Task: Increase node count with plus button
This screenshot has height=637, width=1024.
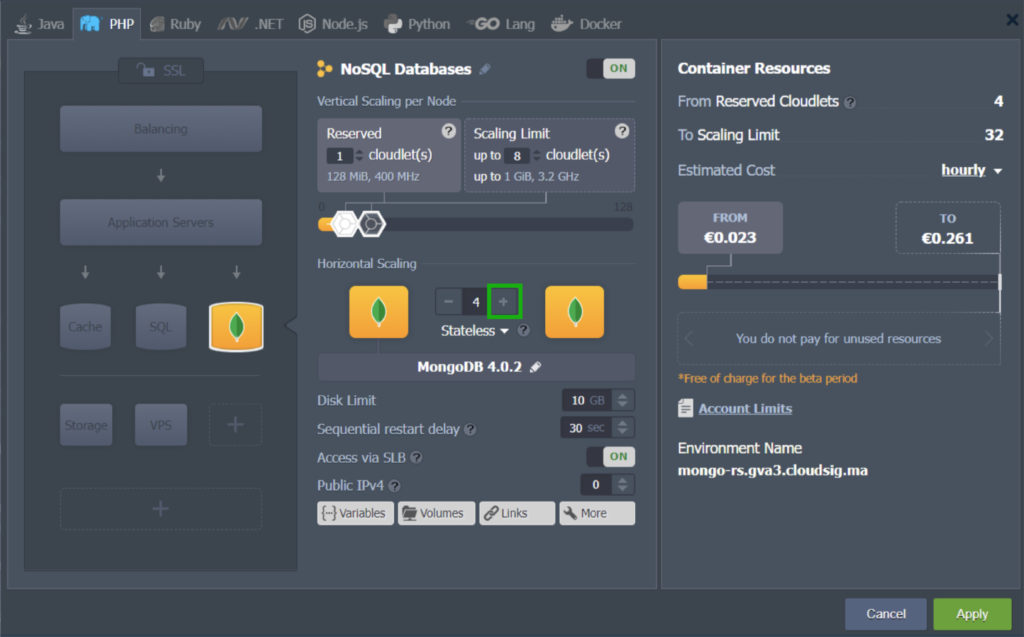Action: 504,302
